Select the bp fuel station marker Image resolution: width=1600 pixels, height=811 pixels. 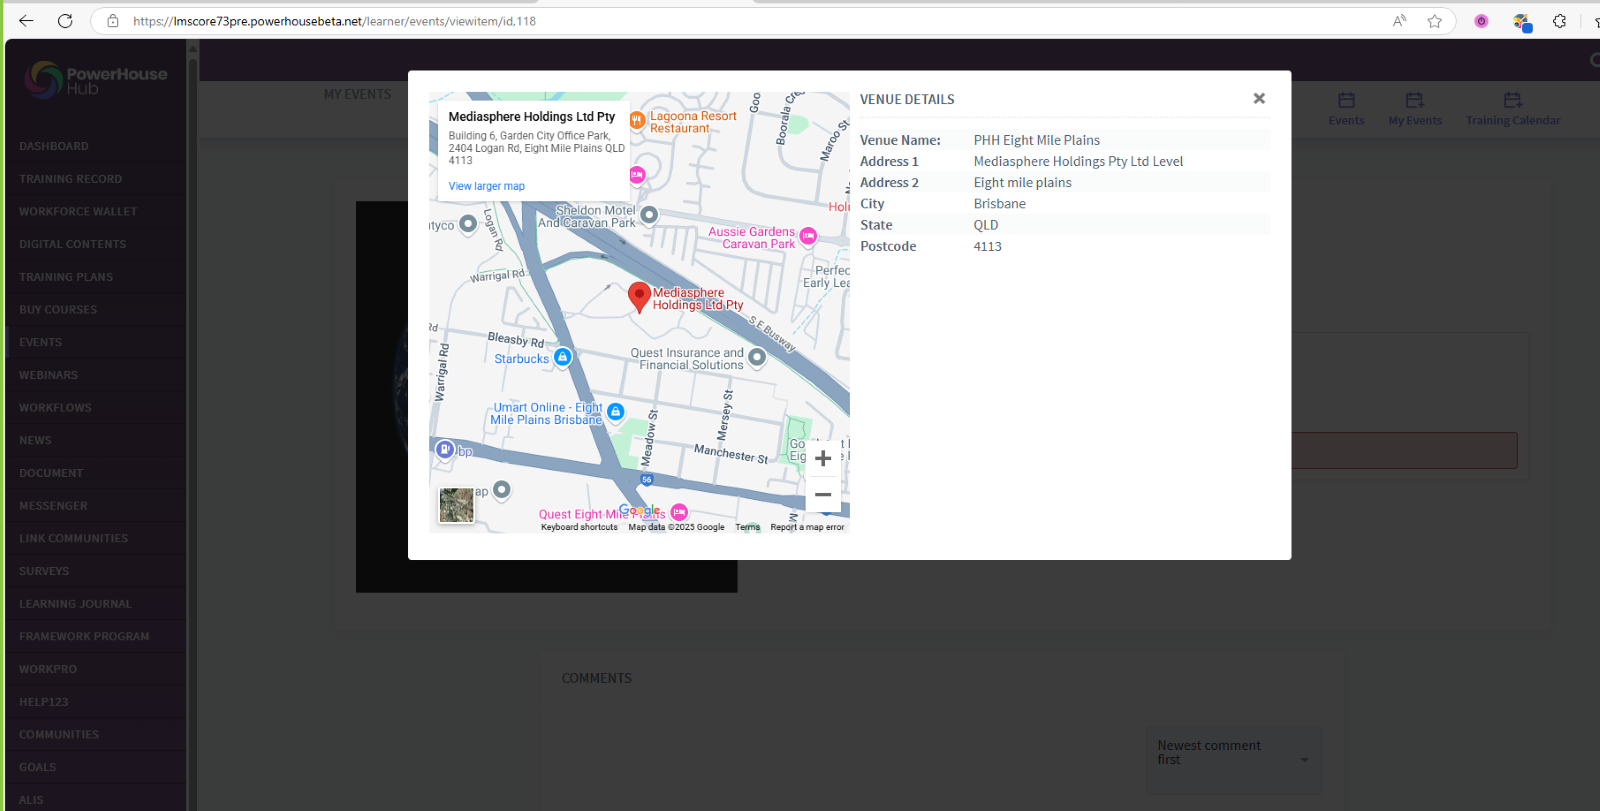[445, 450]
